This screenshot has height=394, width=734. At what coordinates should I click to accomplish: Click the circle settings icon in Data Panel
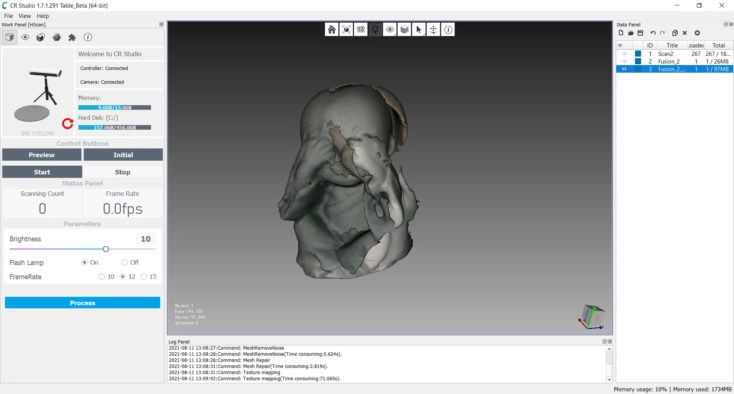(x=697, y=33)
